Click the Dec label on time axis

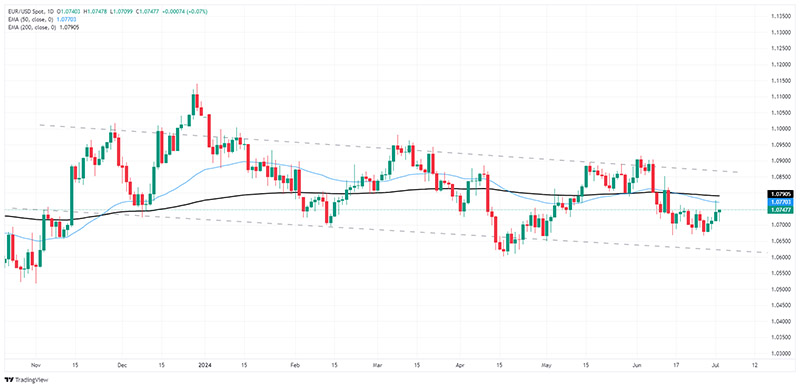(x=121, y=365)
